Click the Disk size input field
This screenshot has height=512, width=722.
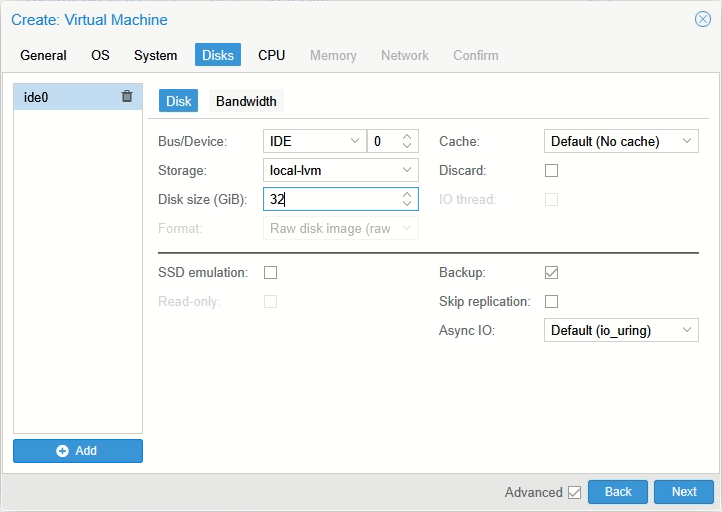(x=332, y=200)
